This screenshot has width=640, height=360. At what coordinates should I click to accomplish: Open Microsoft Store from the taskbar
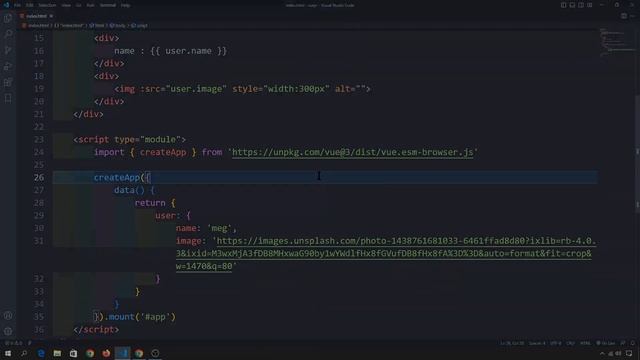pyautogui.click(x=73, y=353)
